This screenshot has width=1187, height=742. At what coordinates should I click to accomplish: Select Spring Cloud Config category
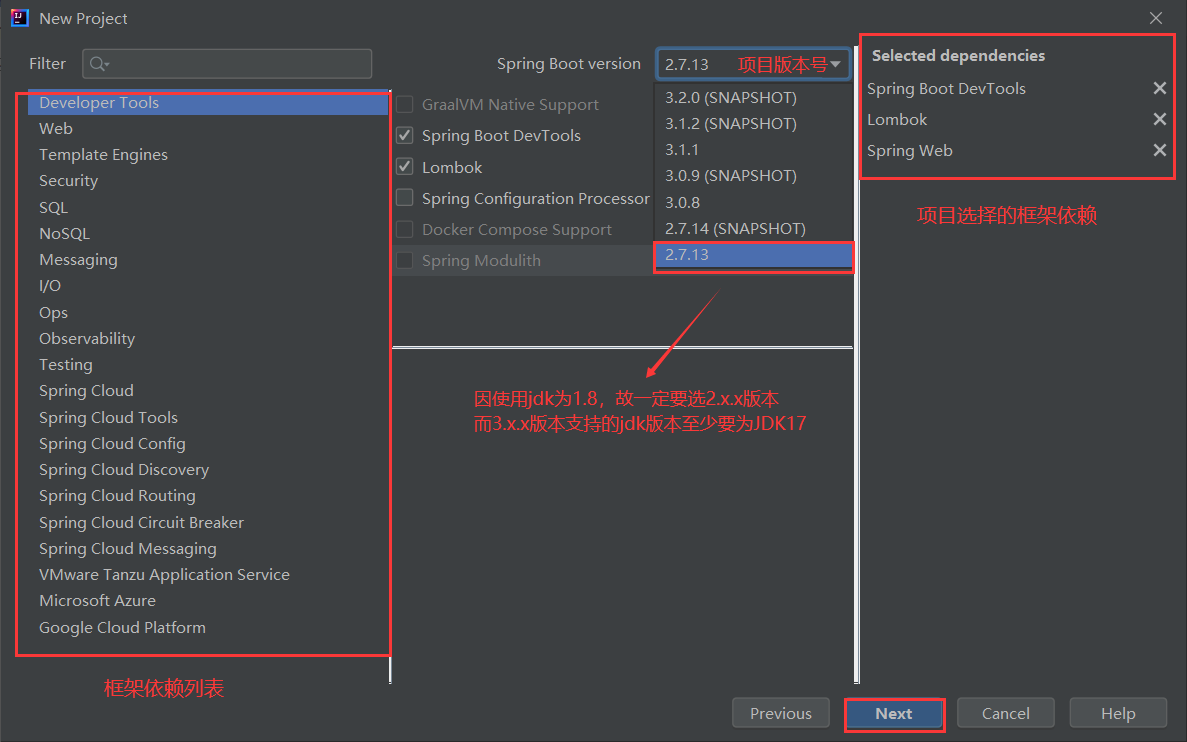tap(207, 444)
